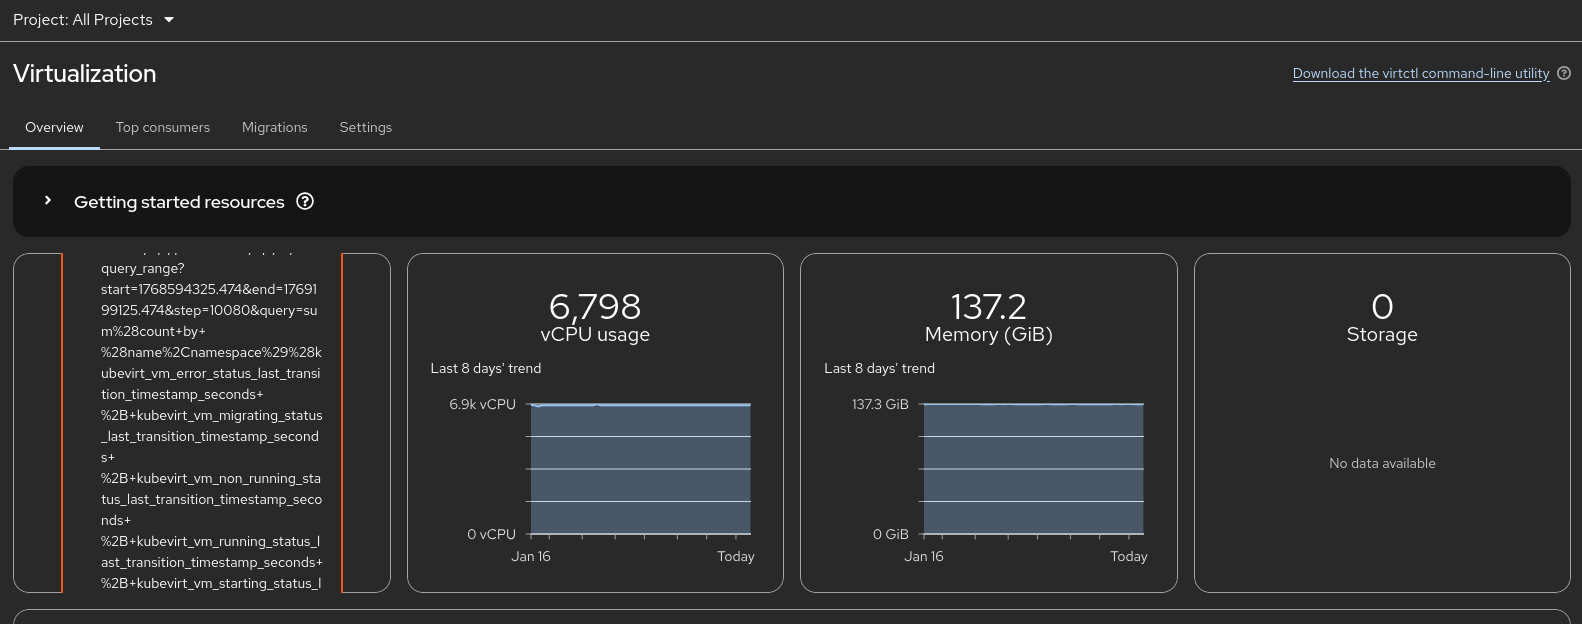Image resolution: width=1582 pixels, height=624 pixels.
Task: Open Download the virtctl command-line utility link
Action: click(x=1421, y=73)
